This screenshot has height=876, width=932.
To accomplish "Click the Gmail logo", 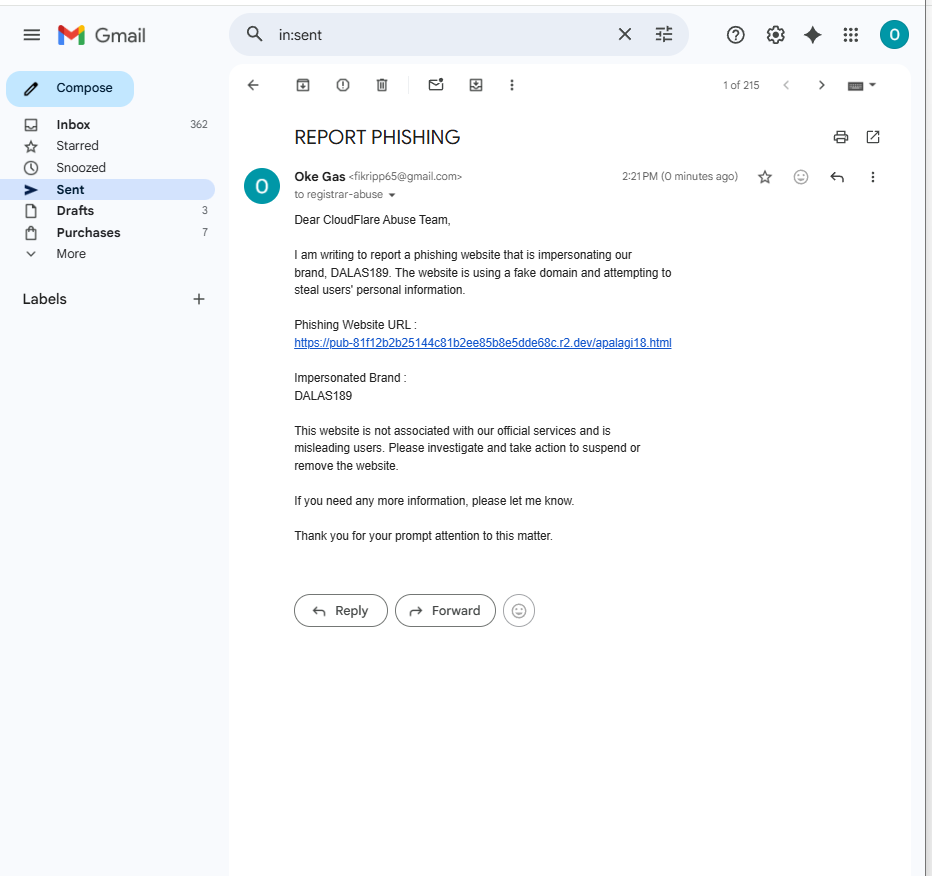I will coord(102,35).
